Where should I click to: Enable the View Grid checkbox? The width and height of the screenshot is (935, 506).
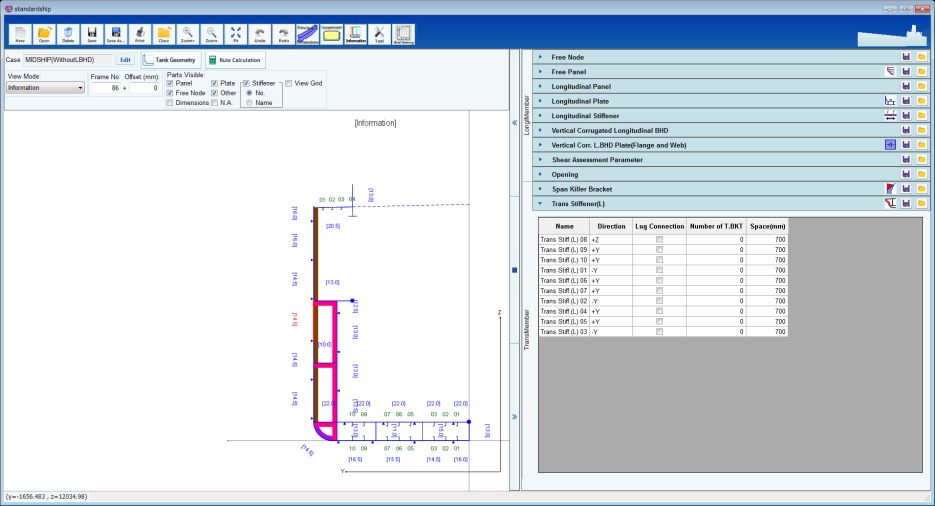pos(290,84)
